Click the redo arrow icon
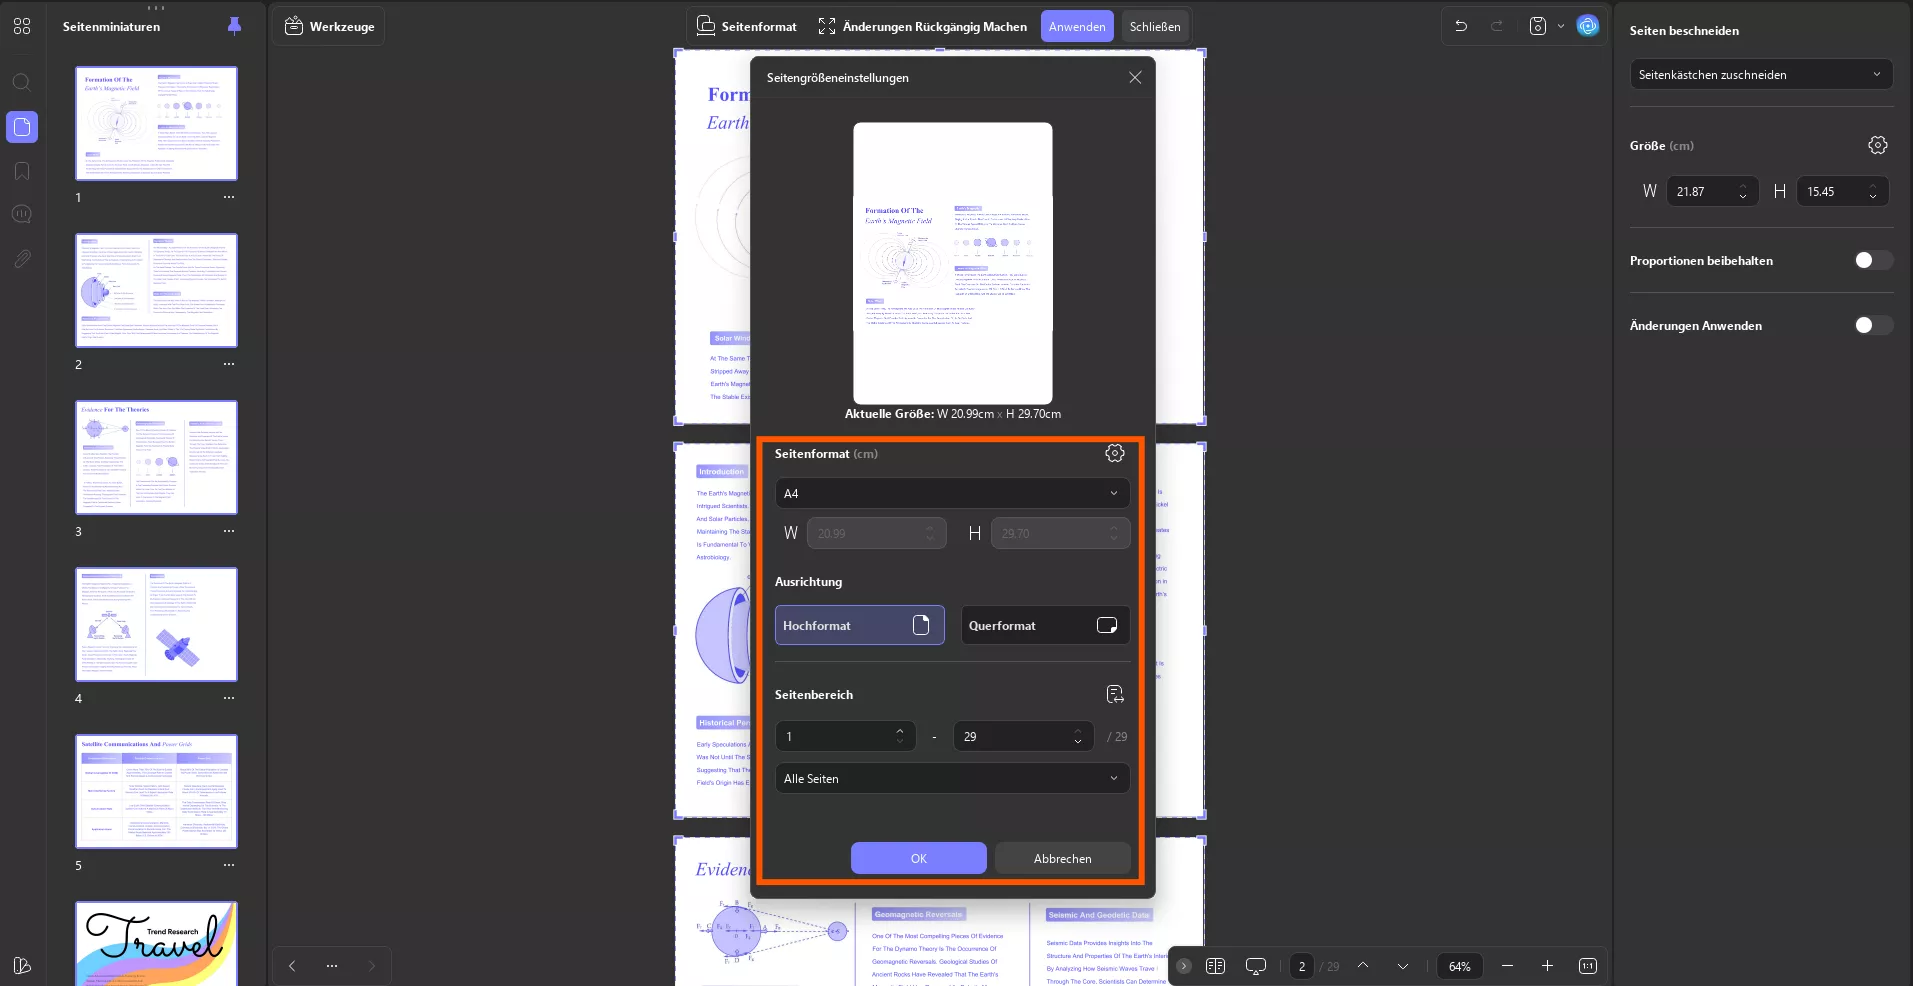 1497,26
